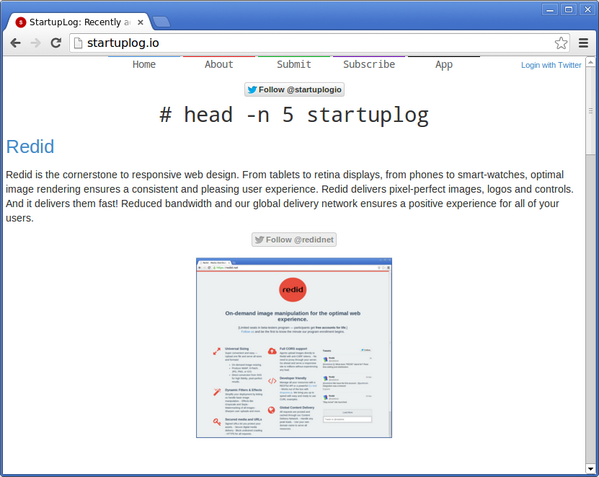Go back using the browser back arrow
Screen dimensions: 599x477
tap(16, 43)
